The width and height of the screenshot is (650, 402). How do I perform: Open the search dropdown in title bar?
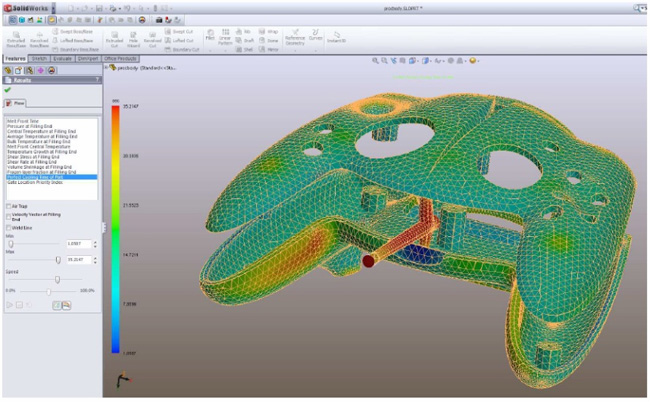[642, 8]
